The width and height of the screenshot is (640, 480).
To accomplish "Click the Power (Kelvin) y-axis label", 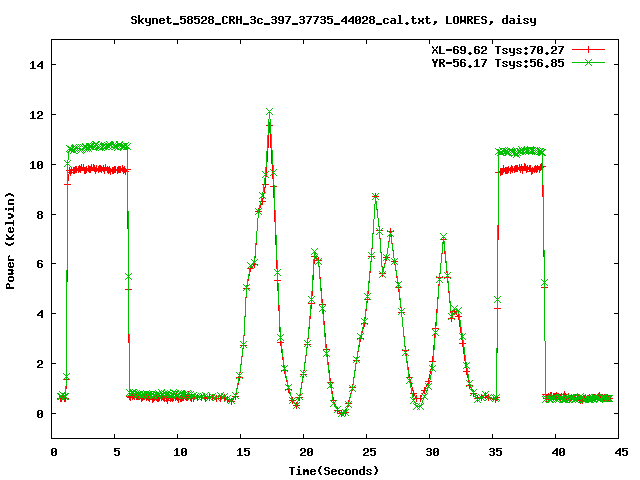I will point(10,241).
